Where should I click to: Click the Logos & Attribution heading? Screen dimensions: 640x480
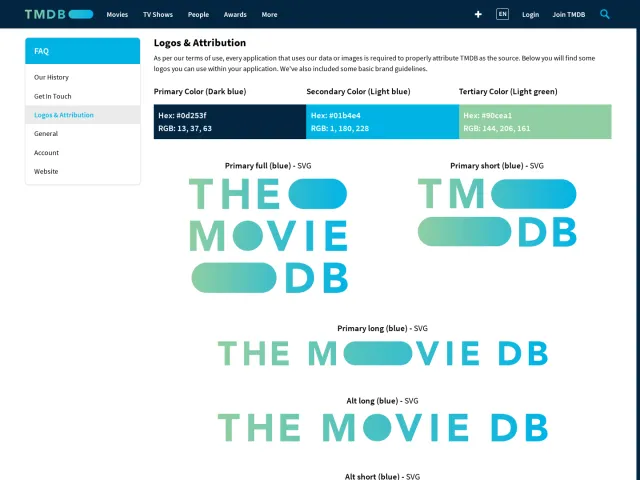click(x=200, y=43)
